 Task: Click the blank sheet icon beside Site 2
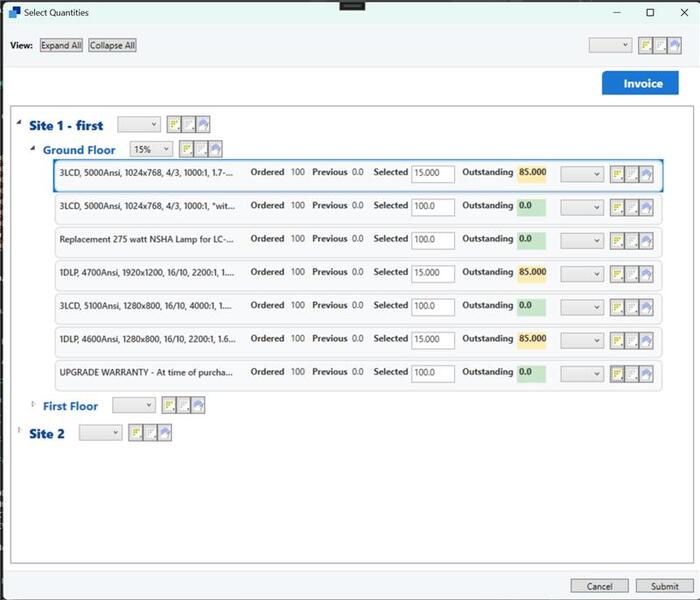coord(150,432)
